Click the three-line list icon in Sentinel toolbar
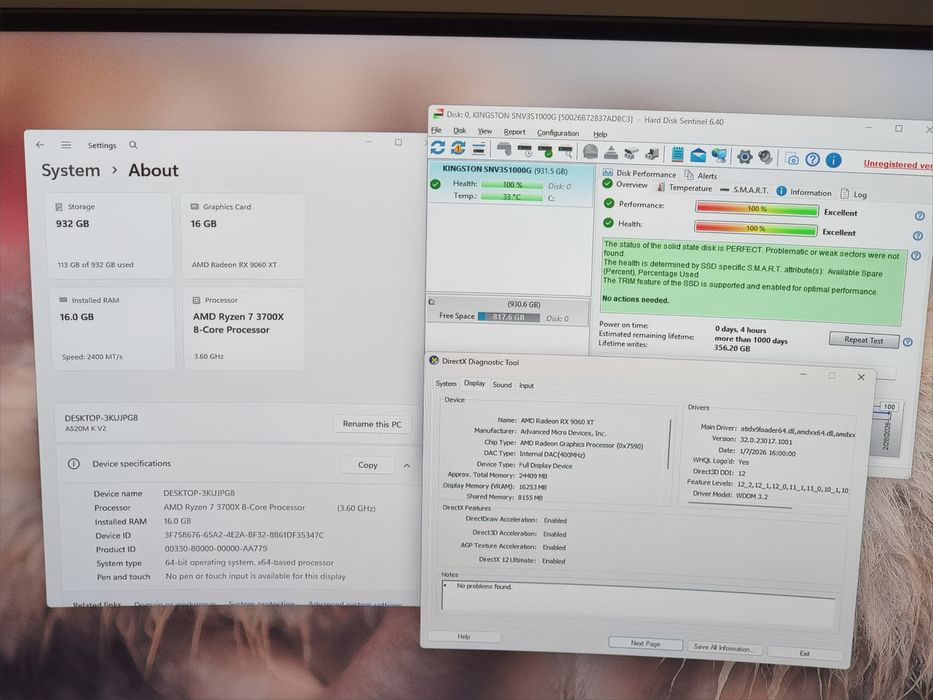This screenshot has width=933, height=700. coord(478,148)
